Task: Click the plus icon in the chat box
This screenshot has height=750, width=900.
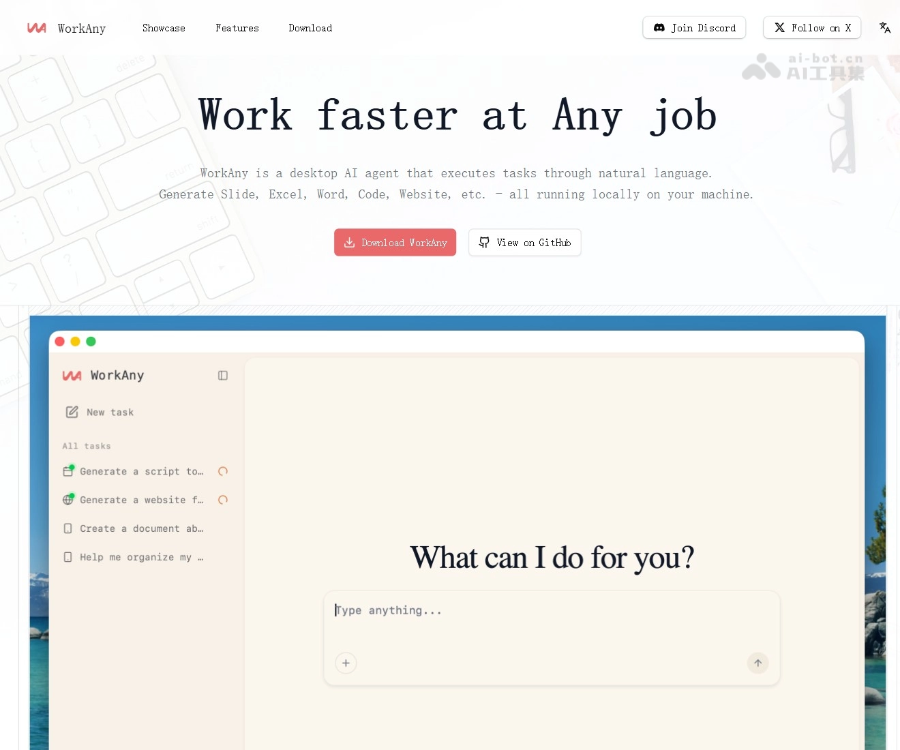Action: (x=346, y=663)
